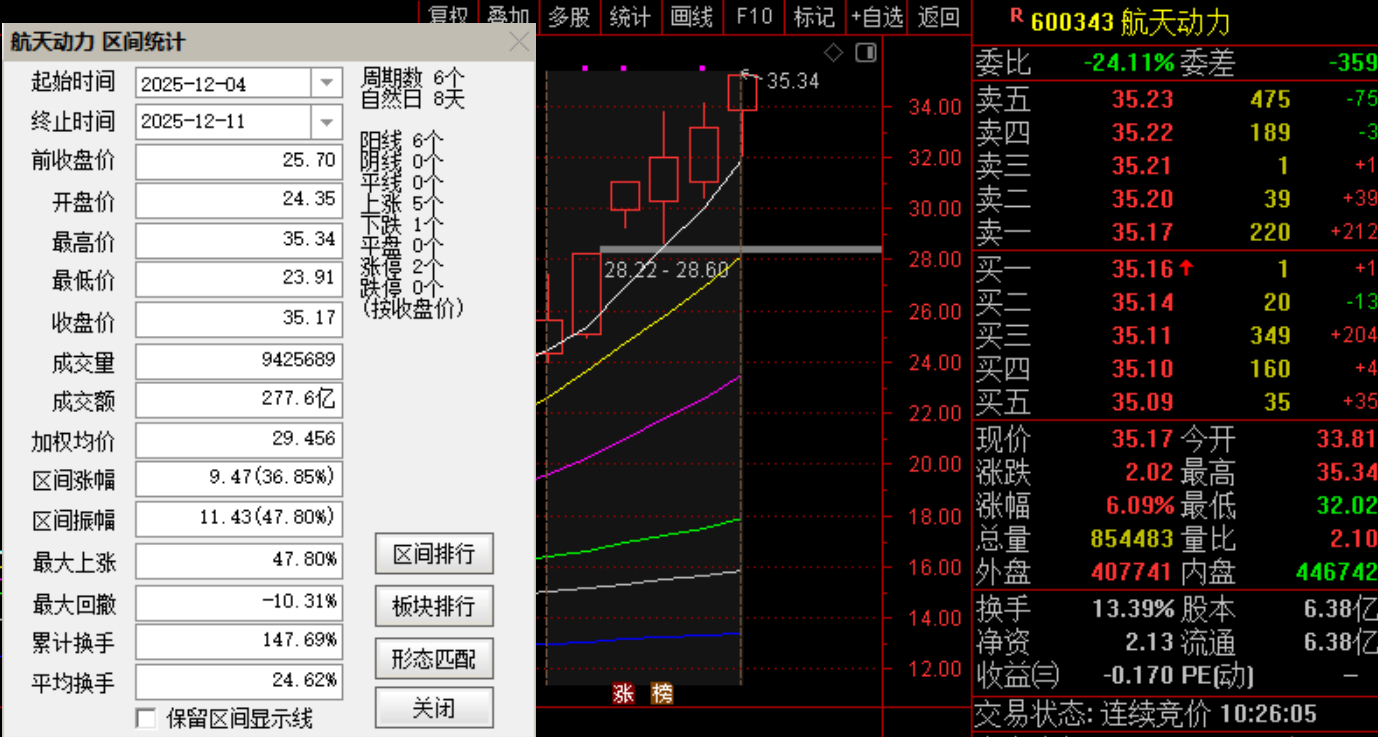Click the 卖五 price 35.23

pos(1142,99)
